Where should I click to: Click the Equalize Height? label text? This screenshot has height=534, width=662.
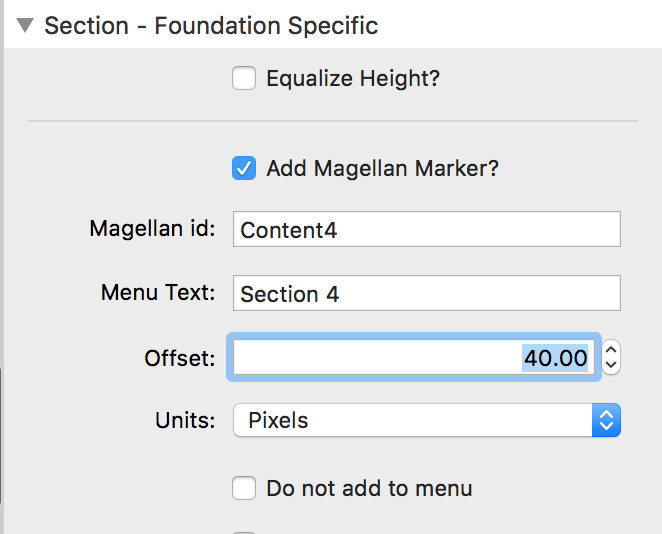click(x=353, y=78)
